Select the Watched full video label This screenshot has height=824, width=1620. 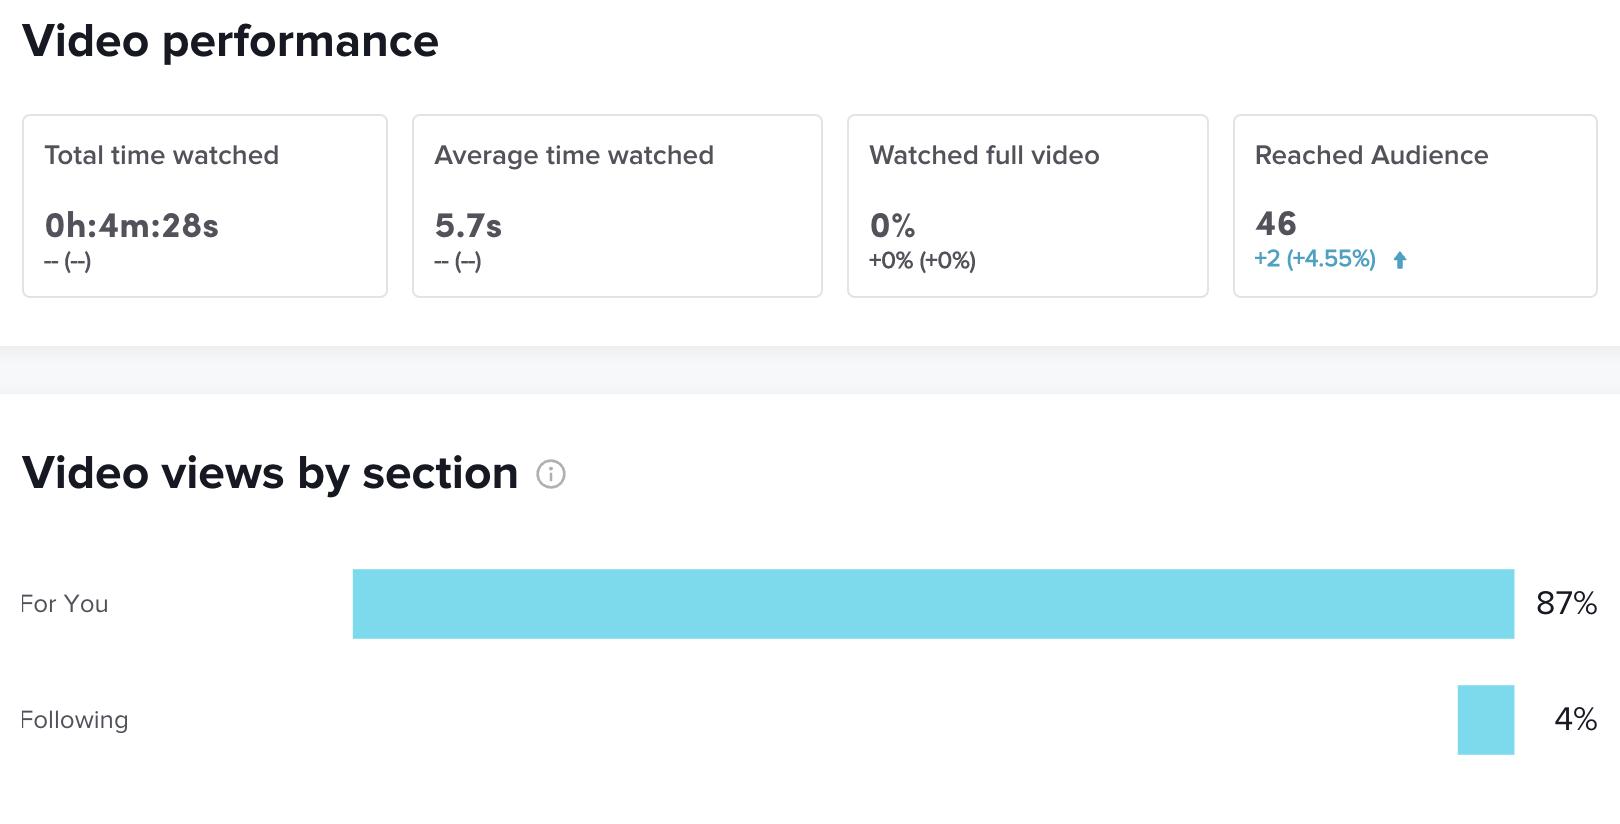click(x=984, y=155)
